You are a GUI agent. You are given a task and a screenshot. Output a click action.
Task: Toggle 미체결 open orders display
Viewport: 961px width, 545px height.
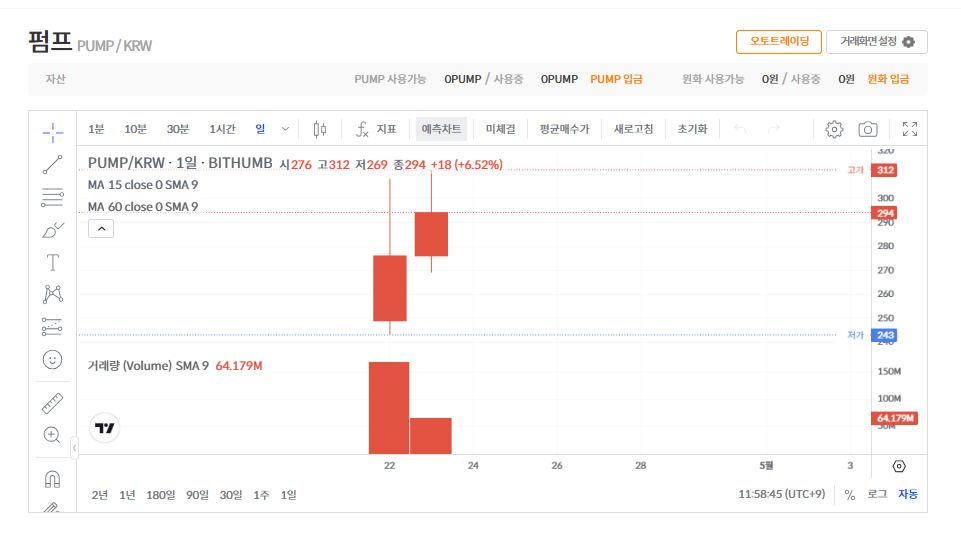coord(501,129)
